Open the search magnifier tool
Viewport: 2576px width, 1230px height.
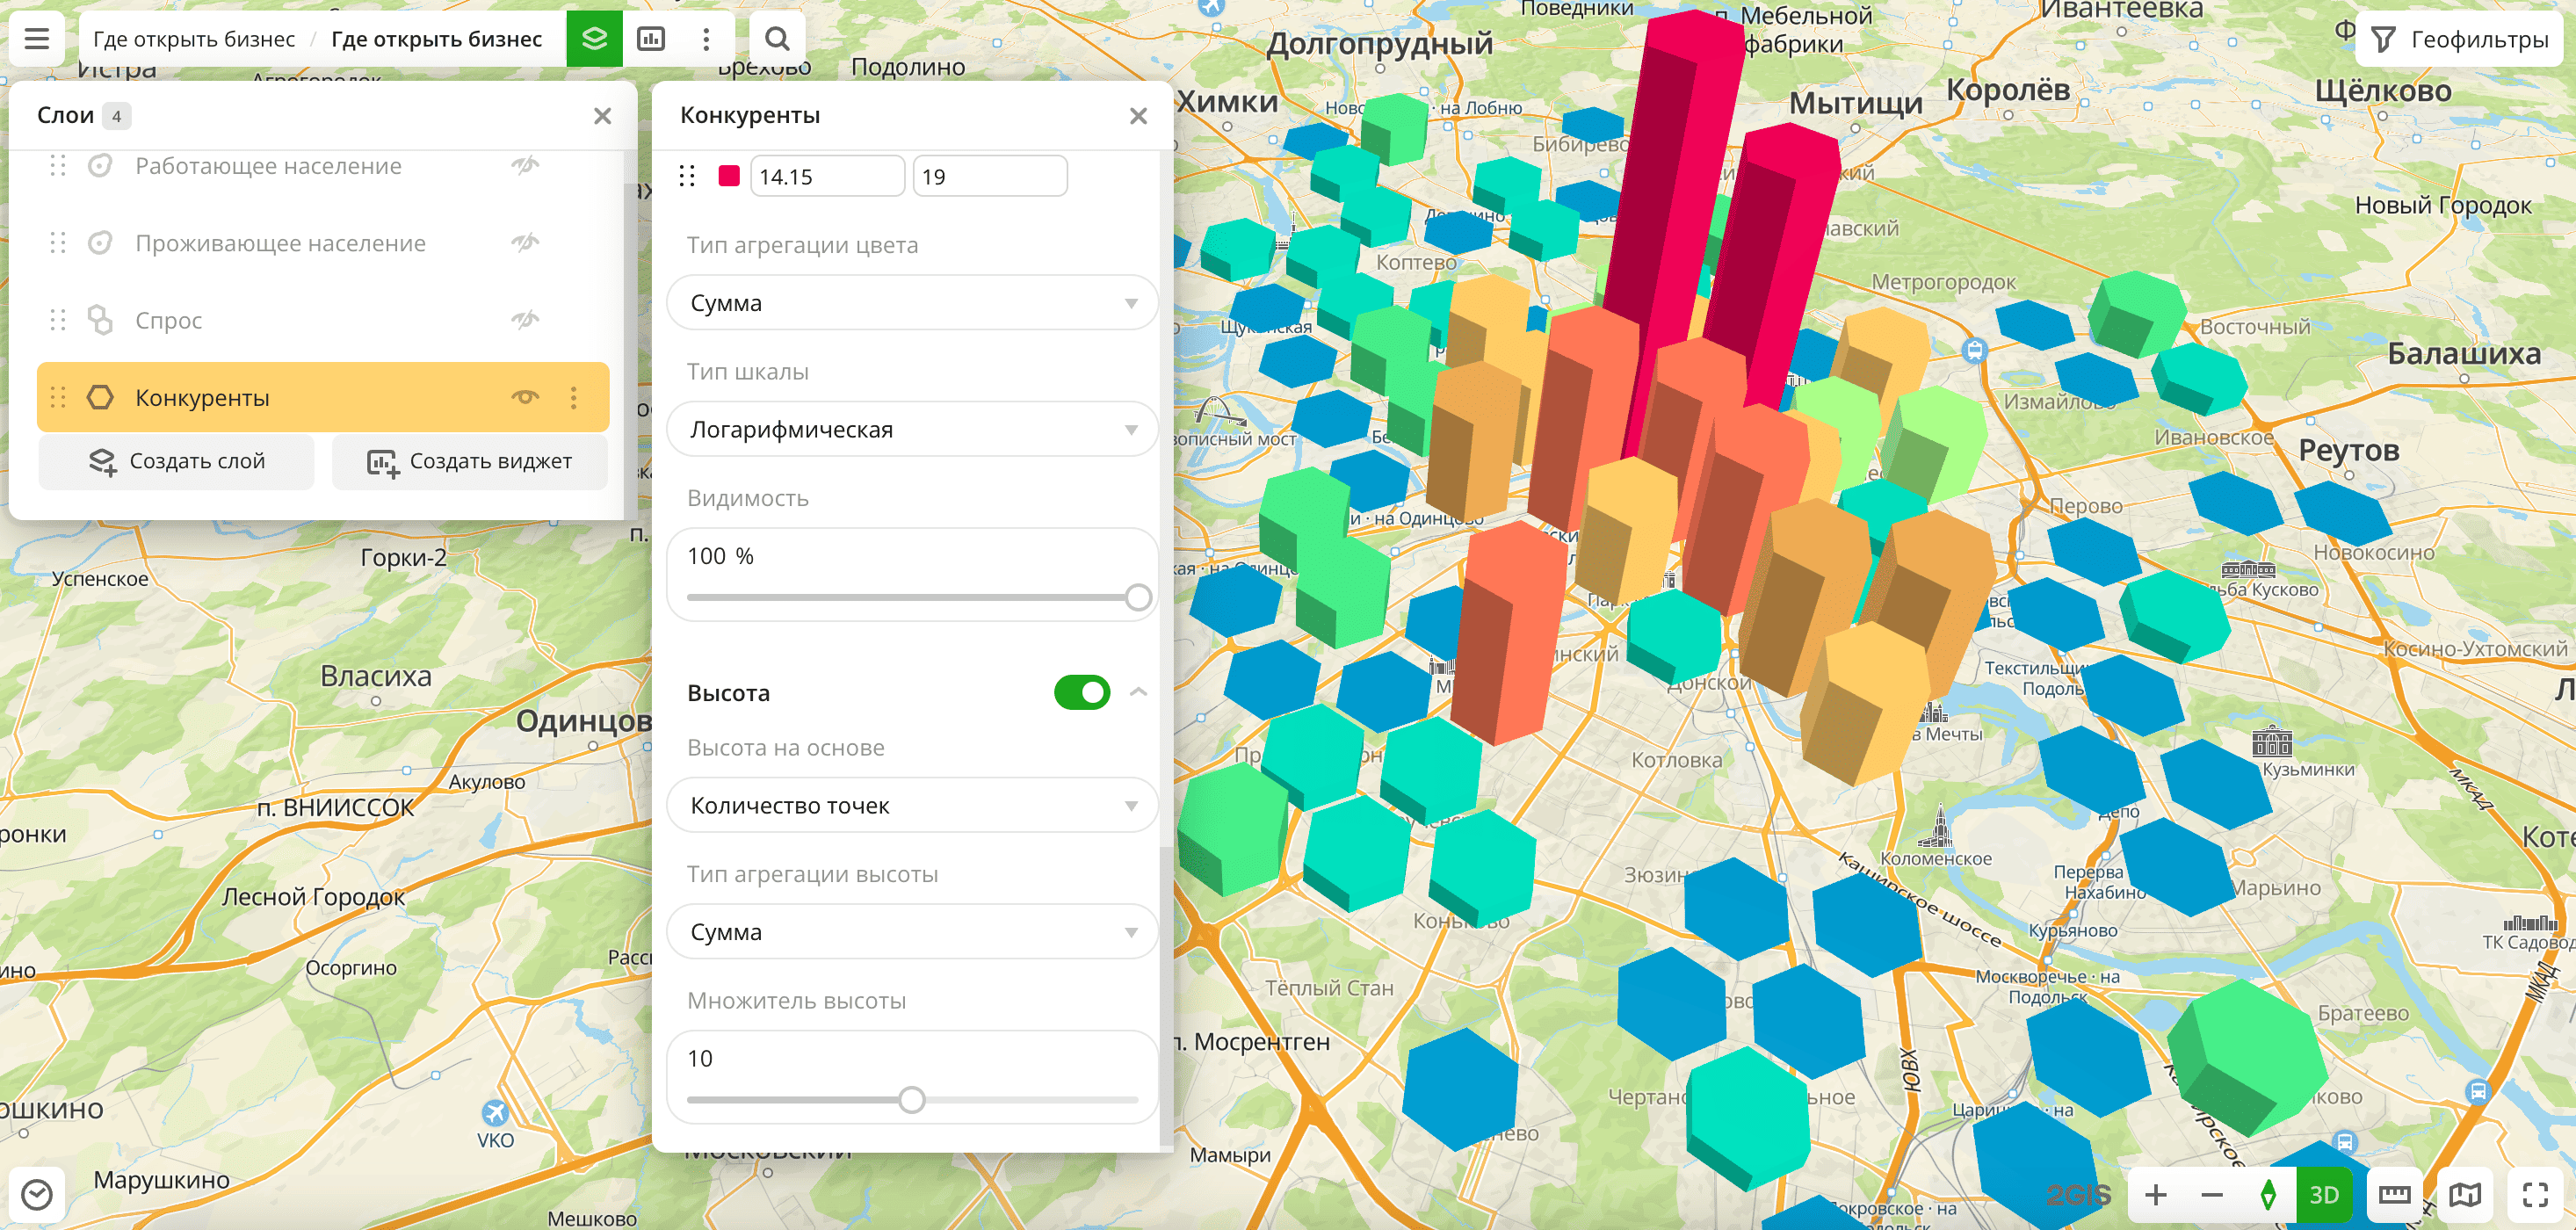pyautogui.click(x=777, y=39)
